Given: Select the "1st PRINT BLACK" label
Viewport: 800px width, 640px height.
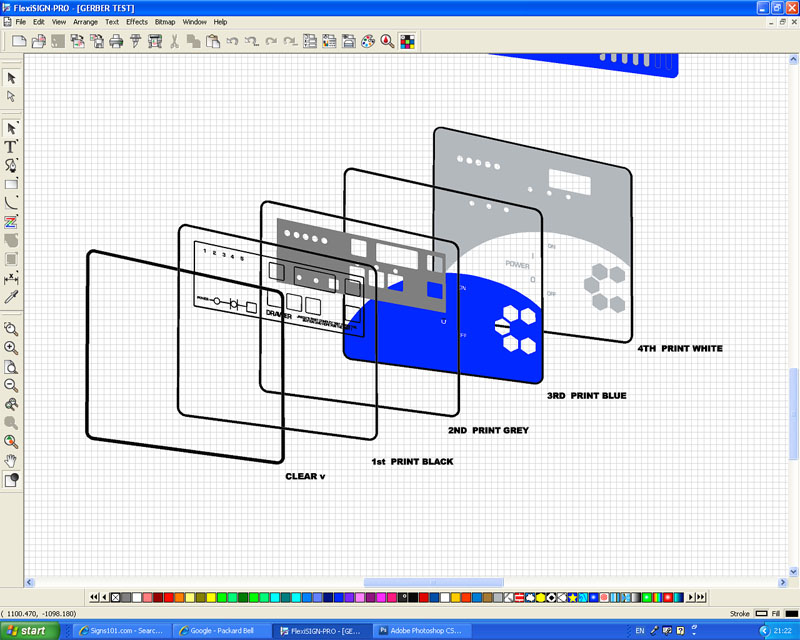Looking at the screenshot, I should point(412,461).
